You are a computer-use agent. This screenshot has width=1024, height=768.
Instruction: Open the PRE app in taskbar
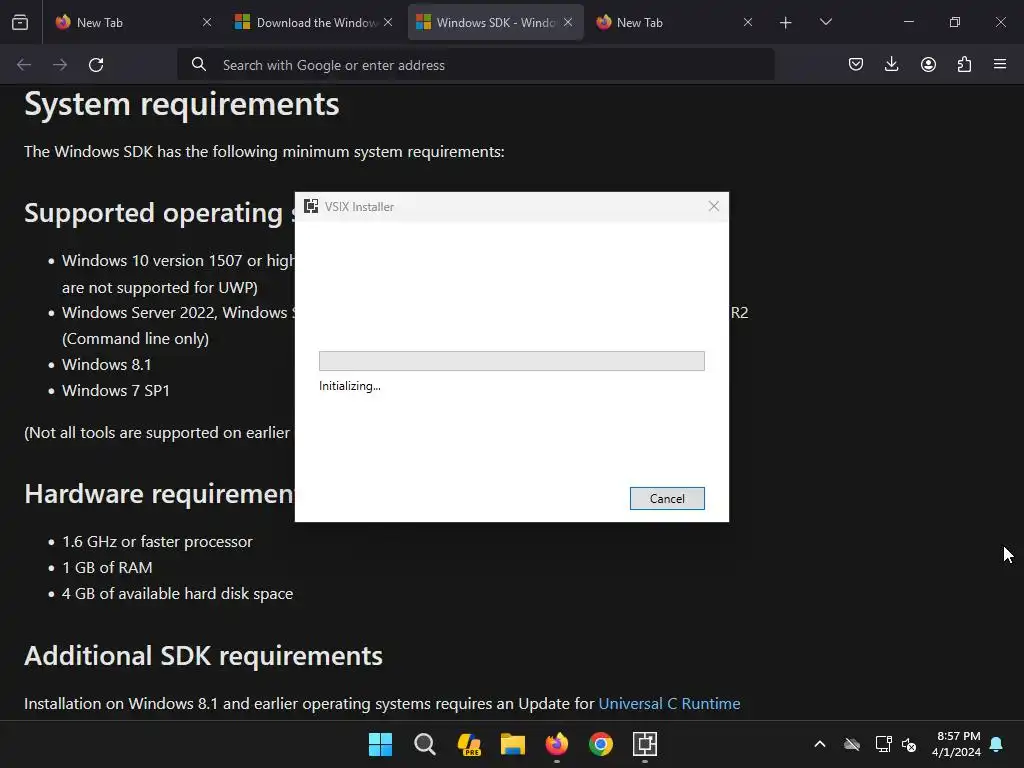(469, 744)
